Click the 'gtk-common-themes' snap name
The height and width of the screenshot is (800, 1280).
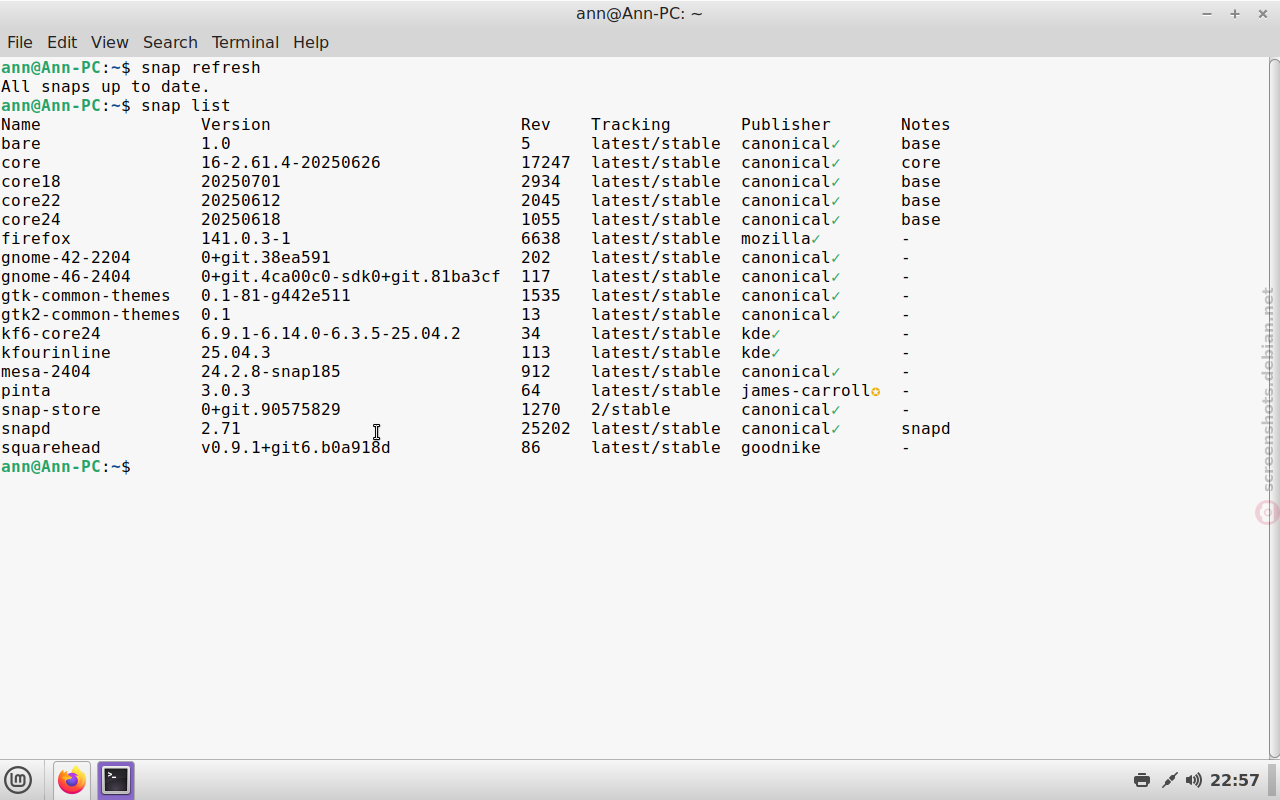pos(86,295)
